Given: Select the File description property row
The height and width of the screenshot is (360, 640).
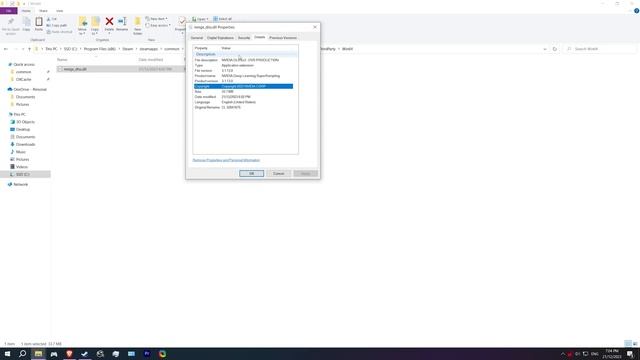Looking at the screenshot, I should point(244,60).
